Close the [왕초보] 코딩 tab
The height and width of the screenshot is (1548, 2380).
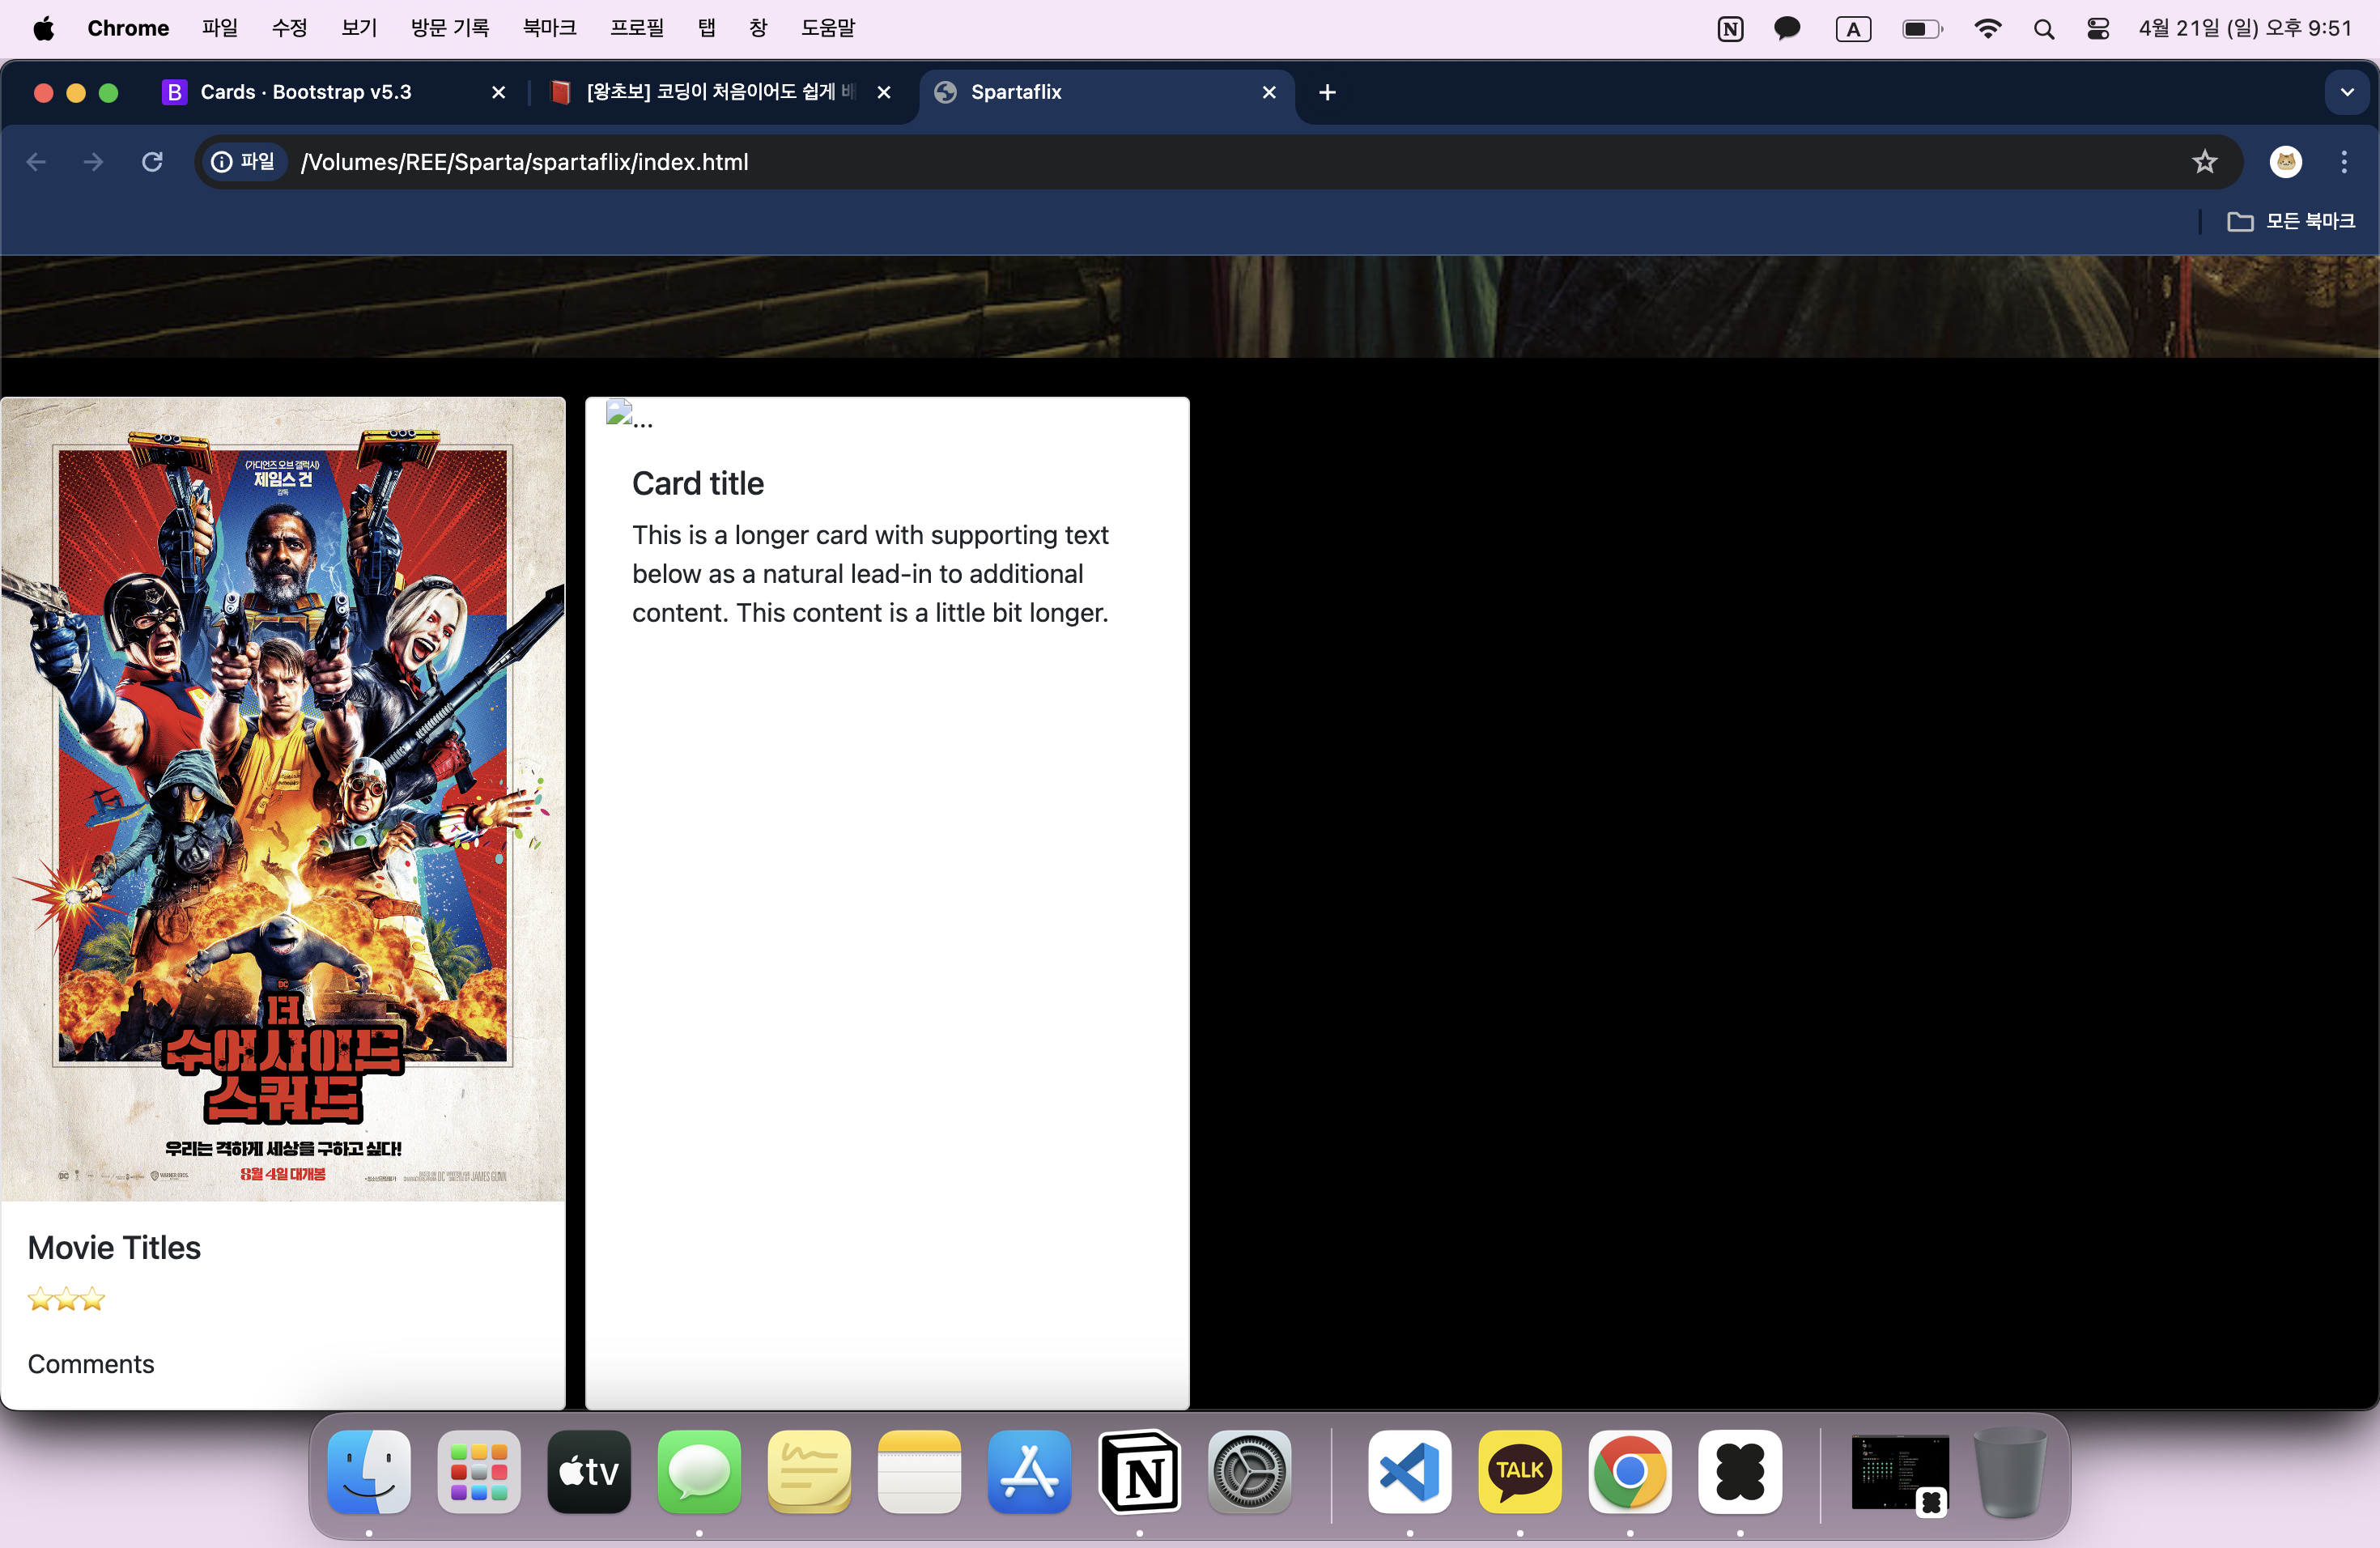point(884,93)
